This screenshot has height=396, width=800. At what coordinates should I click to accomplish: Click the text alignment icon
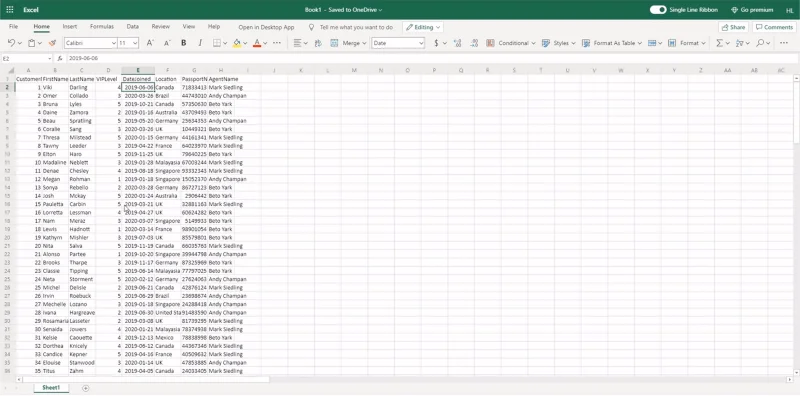pyautogui.click(x=297, y=43)
